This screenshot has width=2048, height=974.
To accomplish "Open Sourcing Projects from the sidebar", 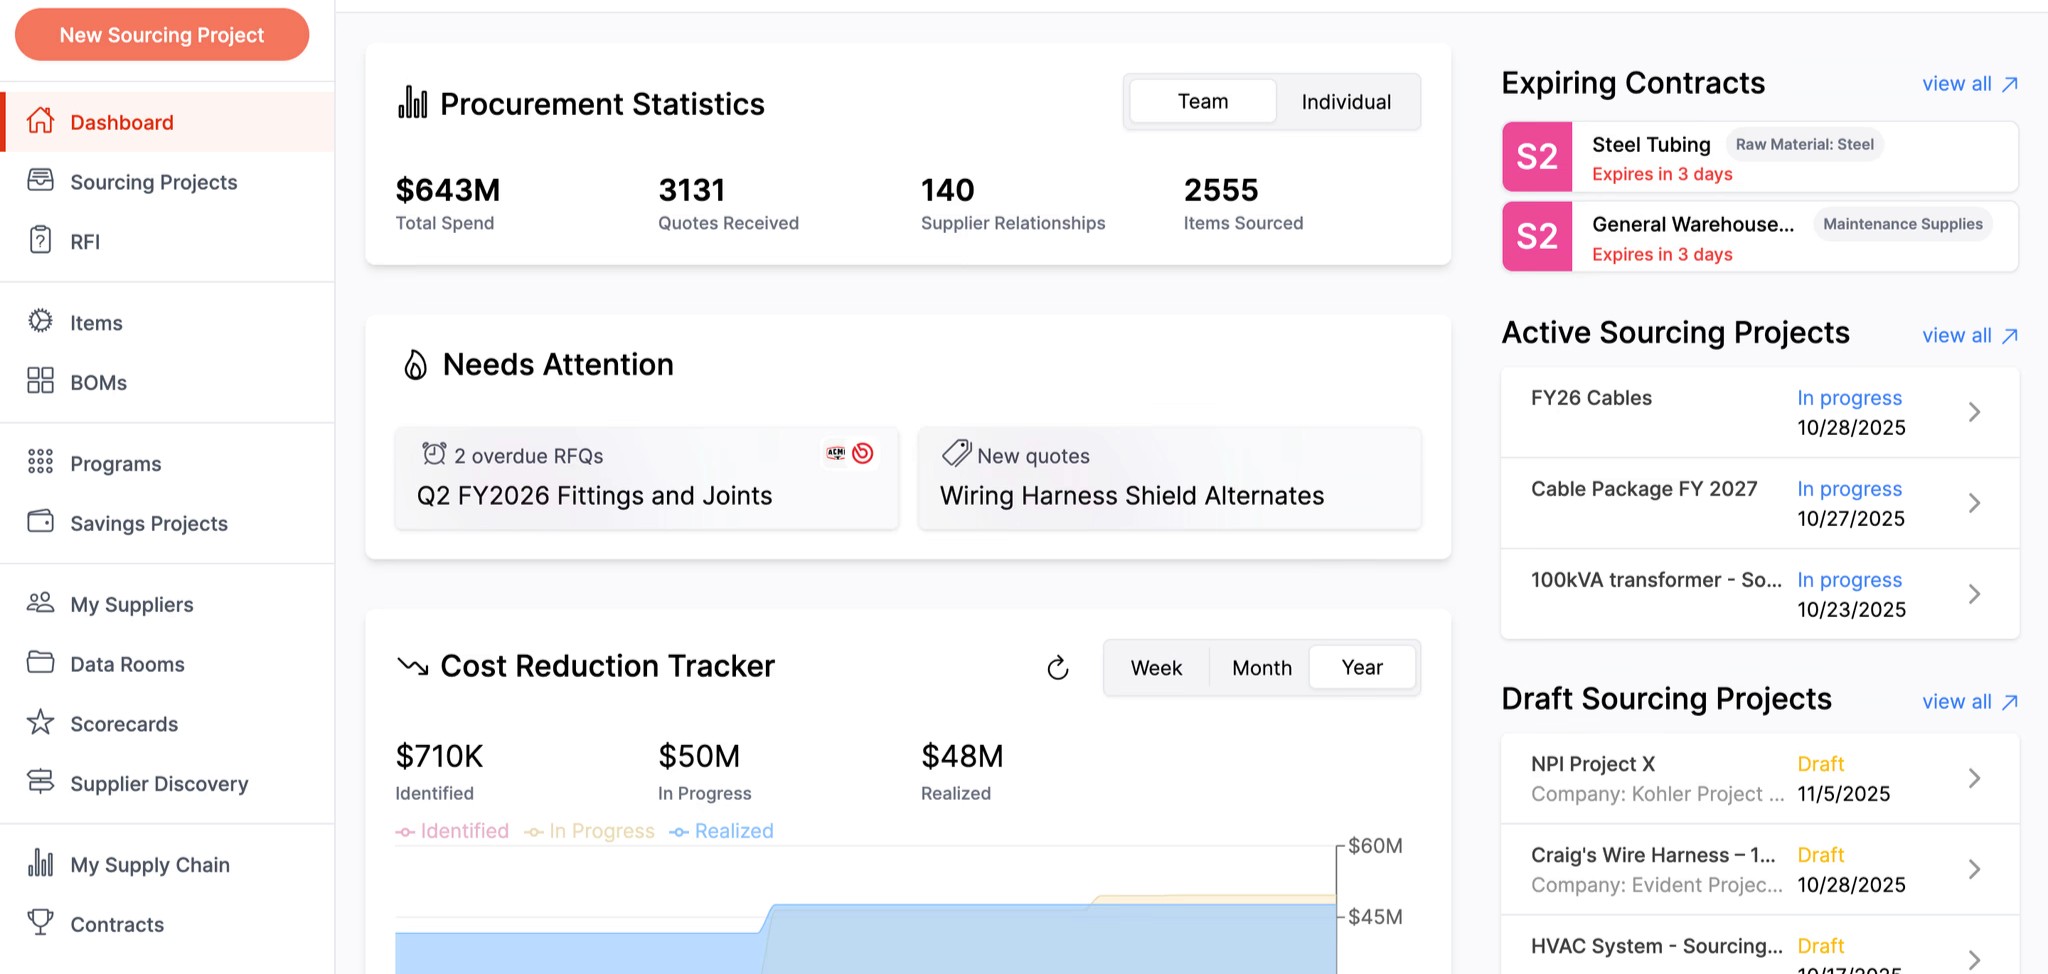I will pyautogui.click(x=168, y=182).
